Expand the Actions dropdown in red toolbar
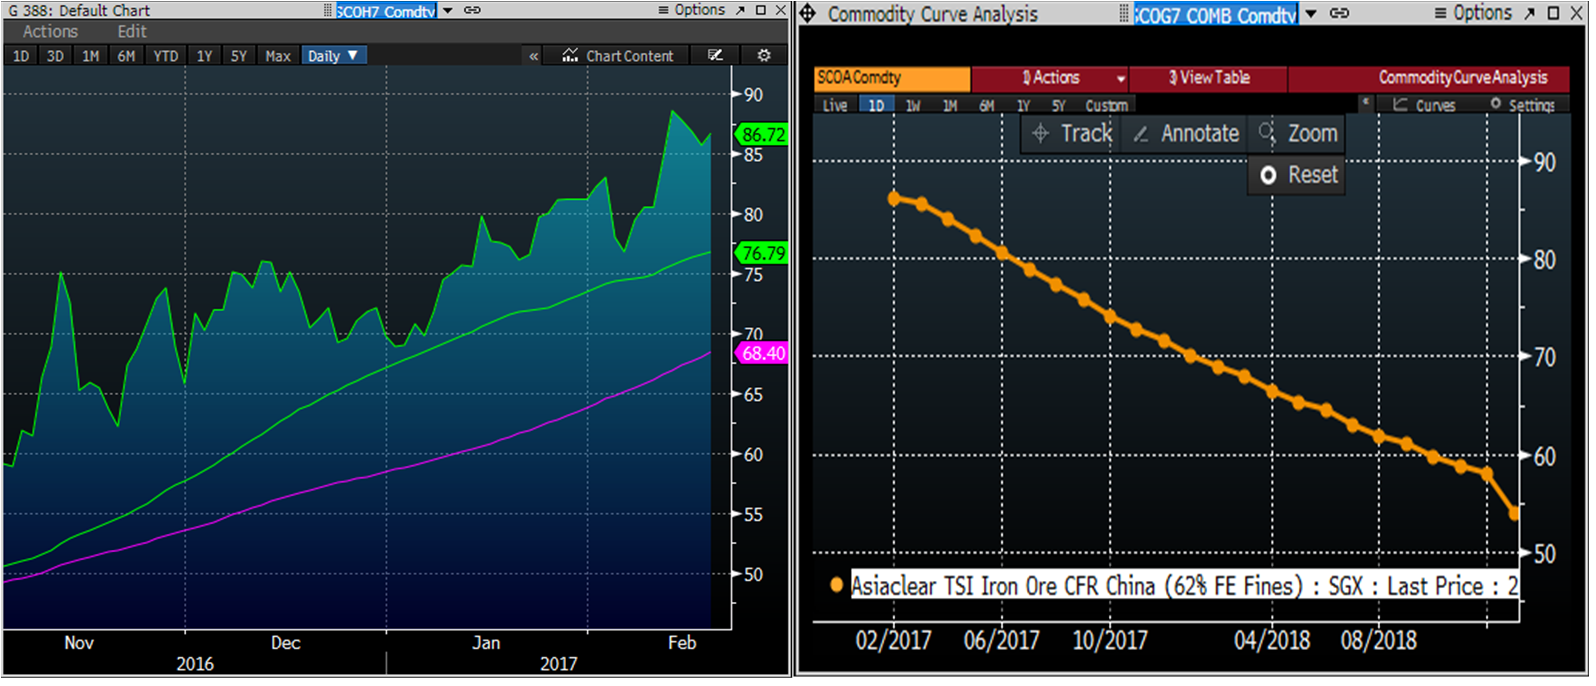The width and height of the screenshot is (1596, 686). tap(1121, 78)
